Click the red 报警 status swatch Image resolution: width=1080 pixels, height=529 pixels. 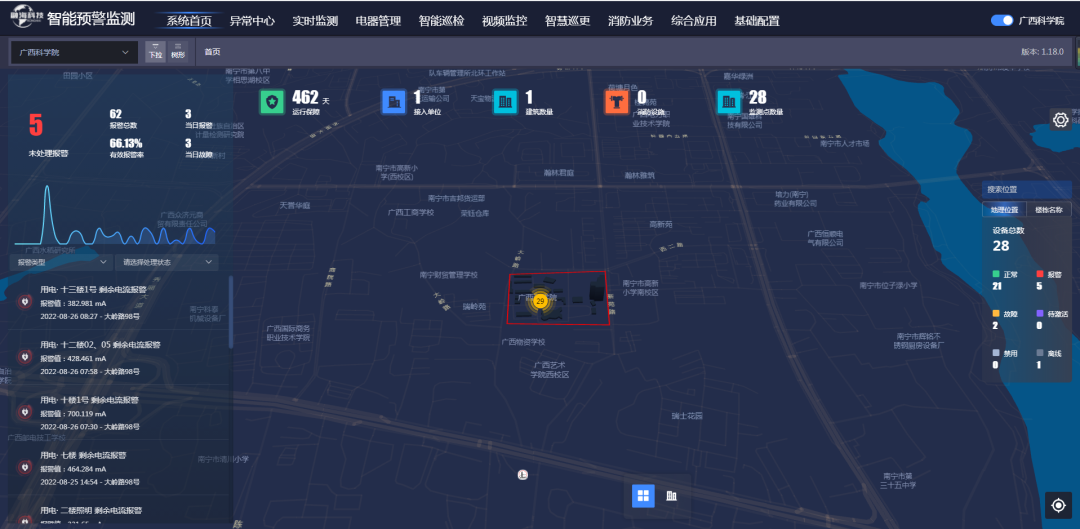[x=1040, y=274]
